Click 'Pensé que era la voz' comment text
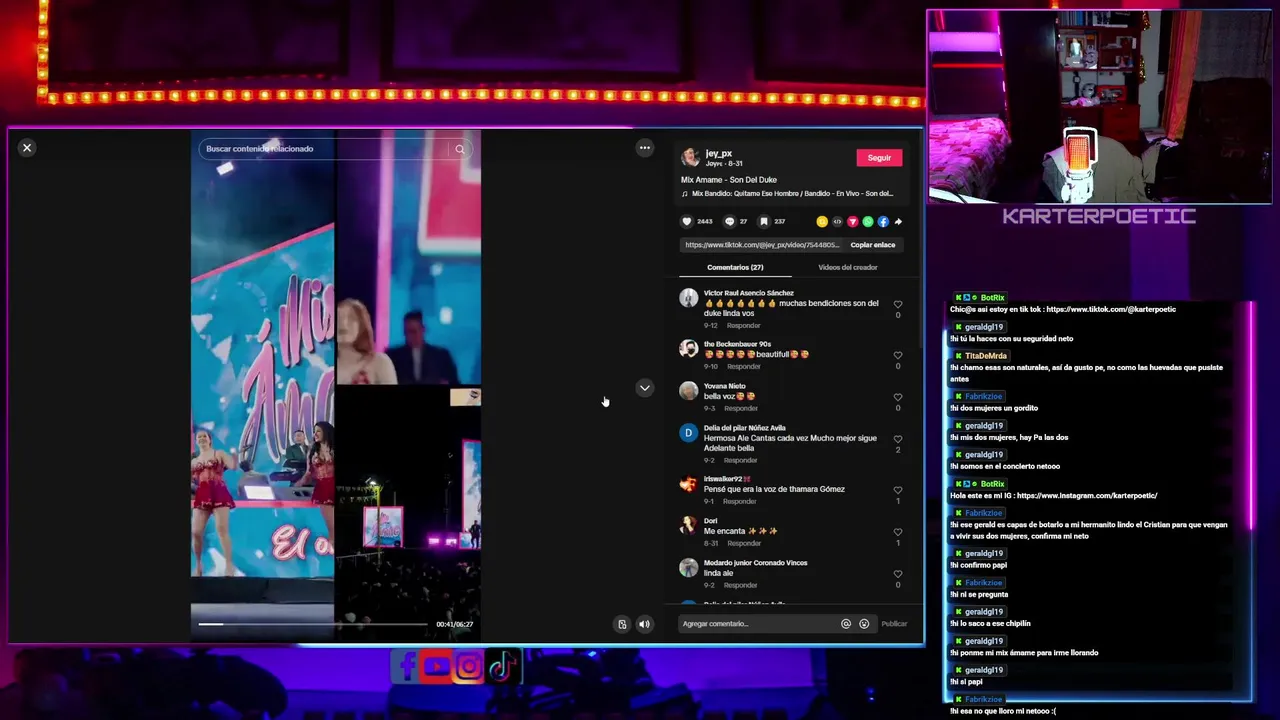The width and height of the screenshot is (1280, 720). (x=774, y=490)
